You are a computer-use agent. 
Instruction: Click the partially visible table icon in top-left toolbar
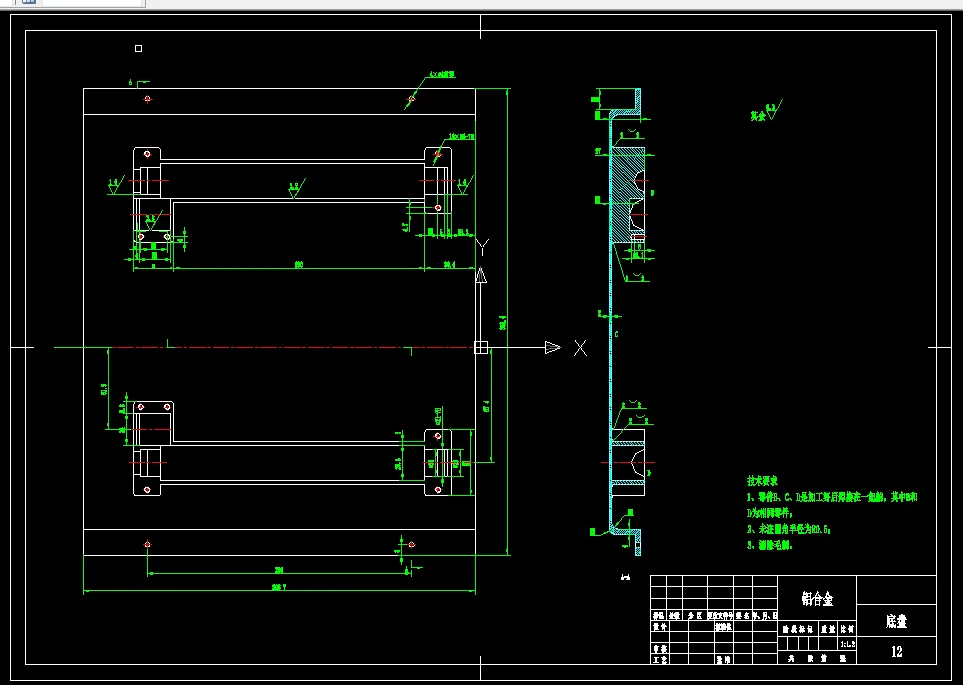click(x=29, y=2)
